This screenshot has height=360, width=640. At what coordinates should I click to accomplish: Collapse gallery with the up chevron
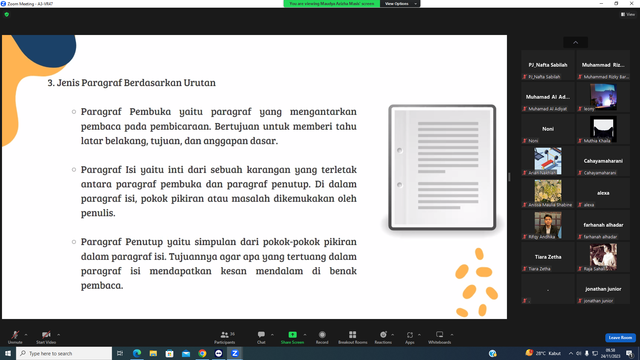tap(576, 42)
